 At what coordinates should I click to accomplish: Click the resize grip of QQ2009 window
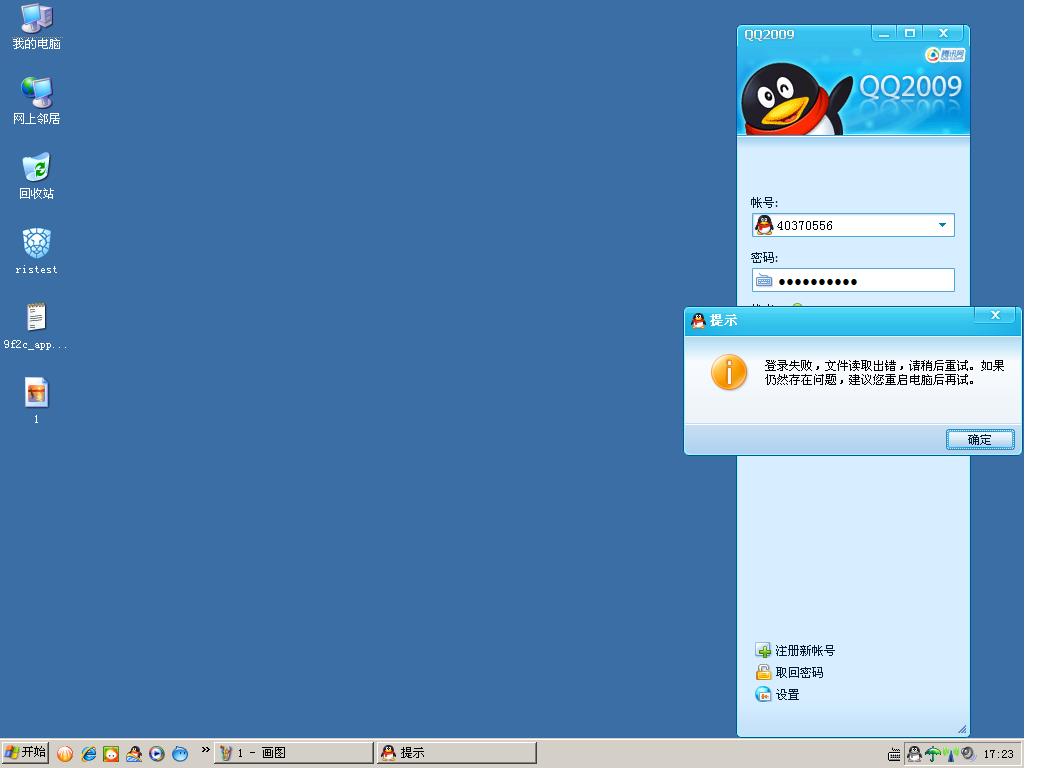click(x=962, y=729)
